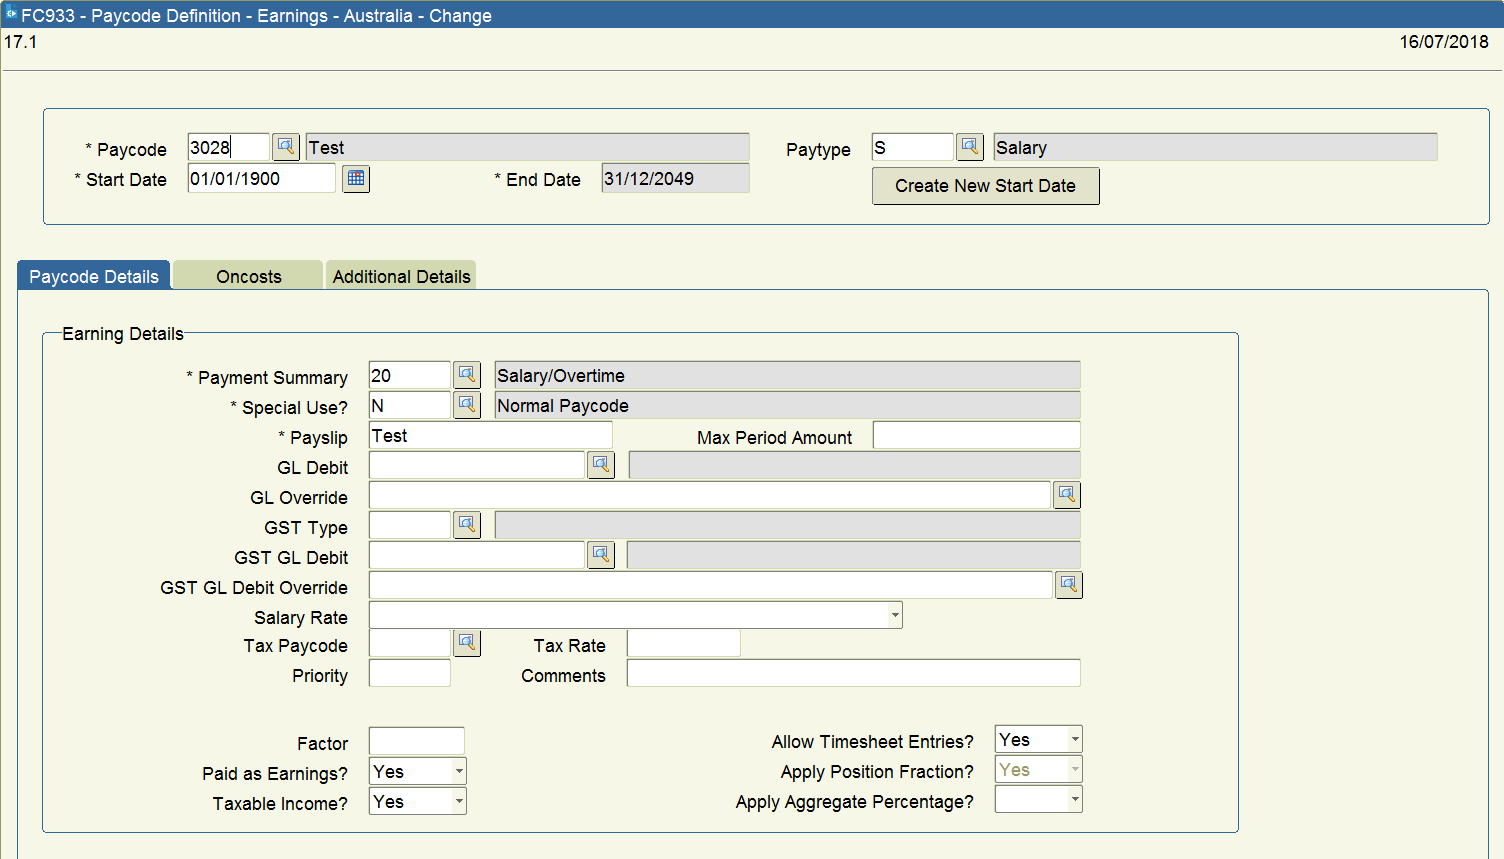The width and height of the screenshot is (1504, 859).
Task: Open the GST Type lookup icon
Action: 467,524
